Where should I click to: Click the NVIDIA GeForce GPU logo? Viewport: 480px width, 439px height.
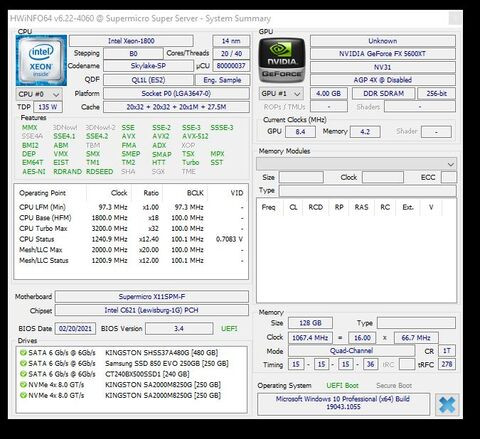282,60
